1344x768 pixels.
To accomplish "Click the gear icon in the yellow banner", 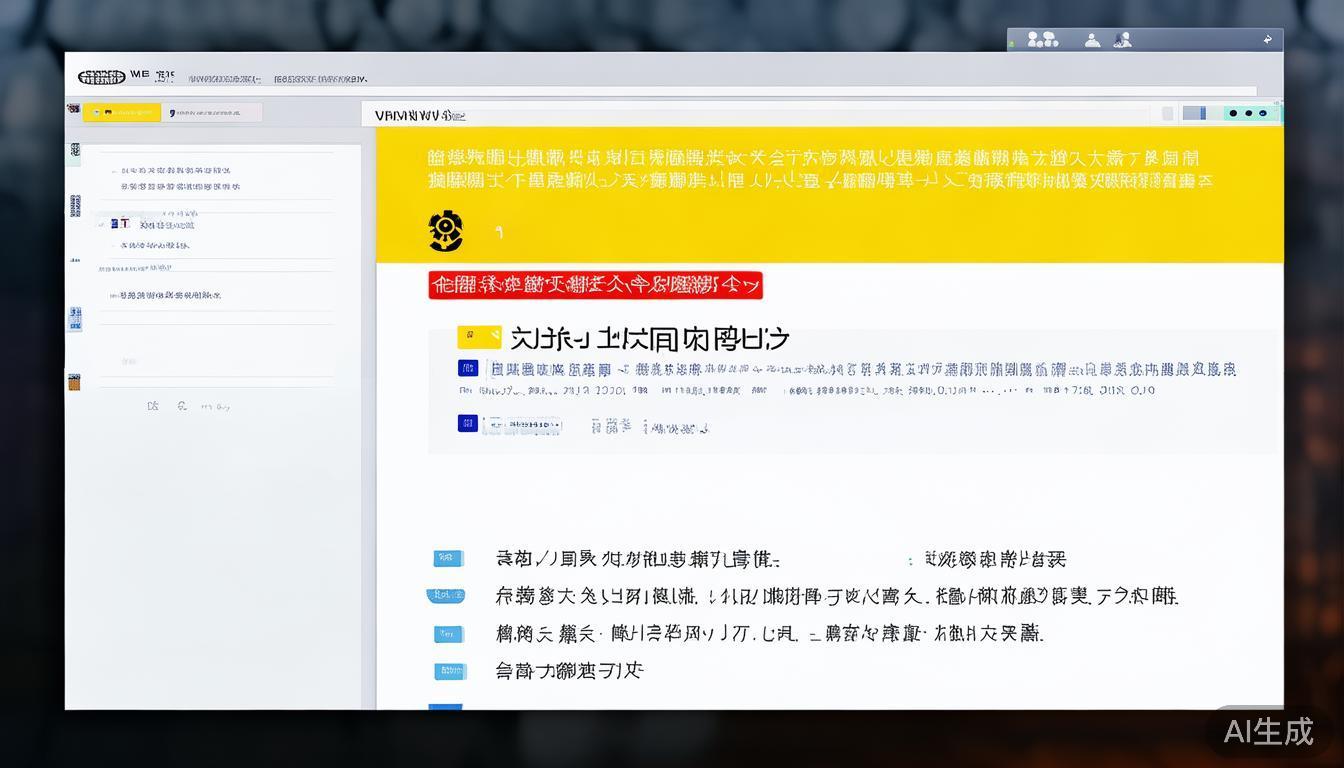I will click(x=445, y=230).
